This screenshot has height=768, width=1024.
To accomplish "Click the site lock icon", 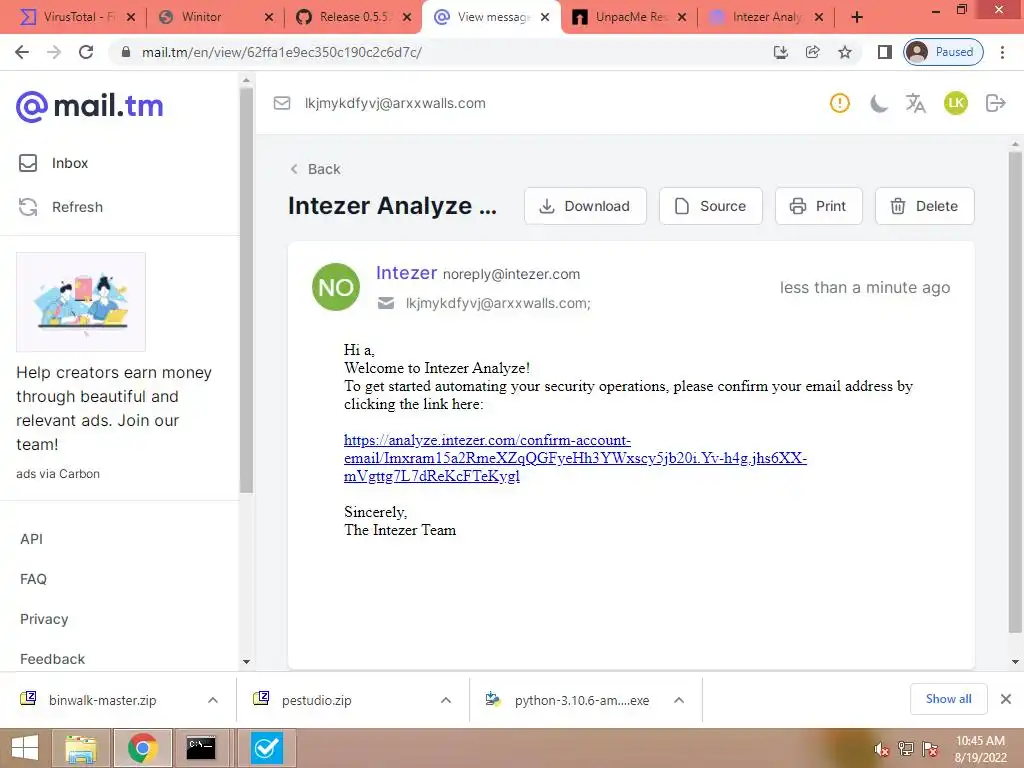I will [126, 52].
